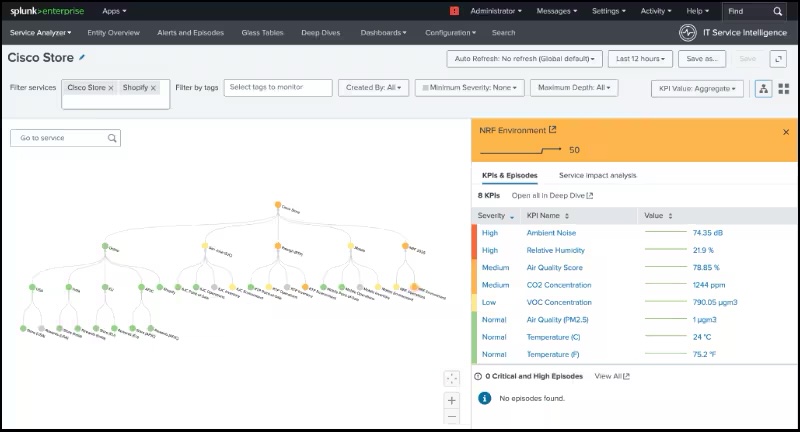Zoom in on the service tree
Image resolution: width=800 pixels, height=432 pixels.
point(452,400)
